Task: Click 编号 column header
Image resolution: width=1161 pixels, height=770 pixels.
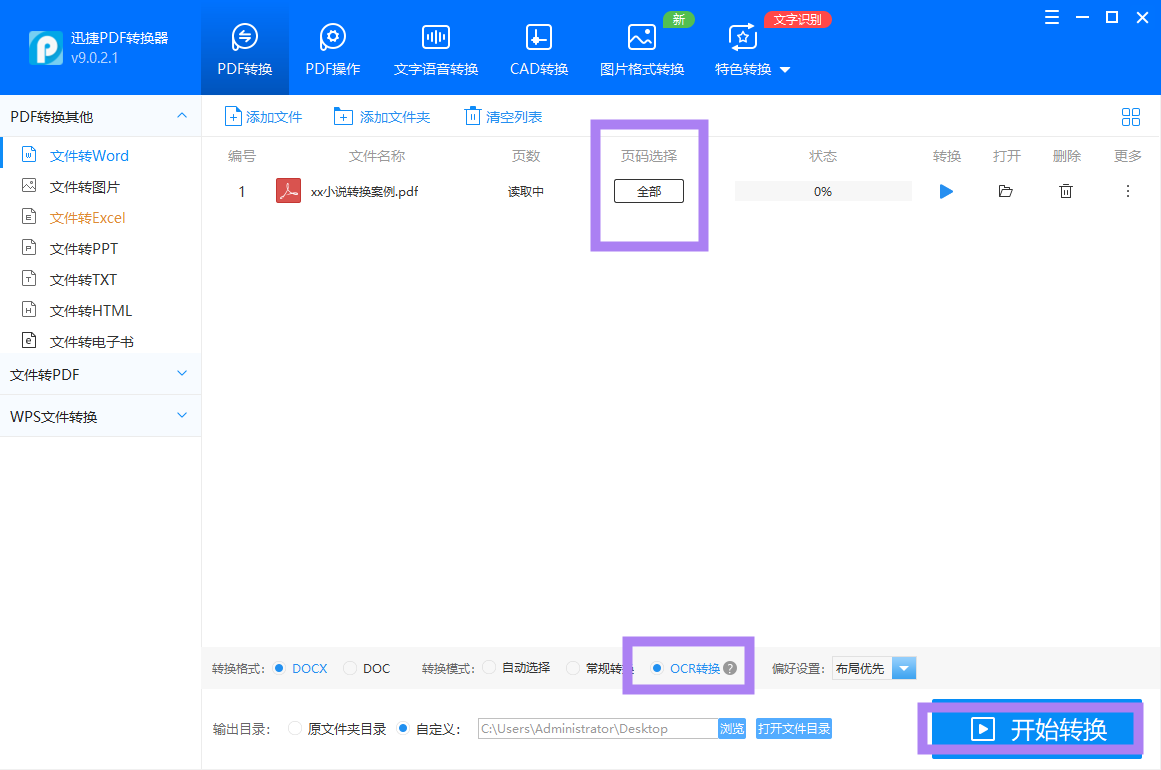Action: 241,156
